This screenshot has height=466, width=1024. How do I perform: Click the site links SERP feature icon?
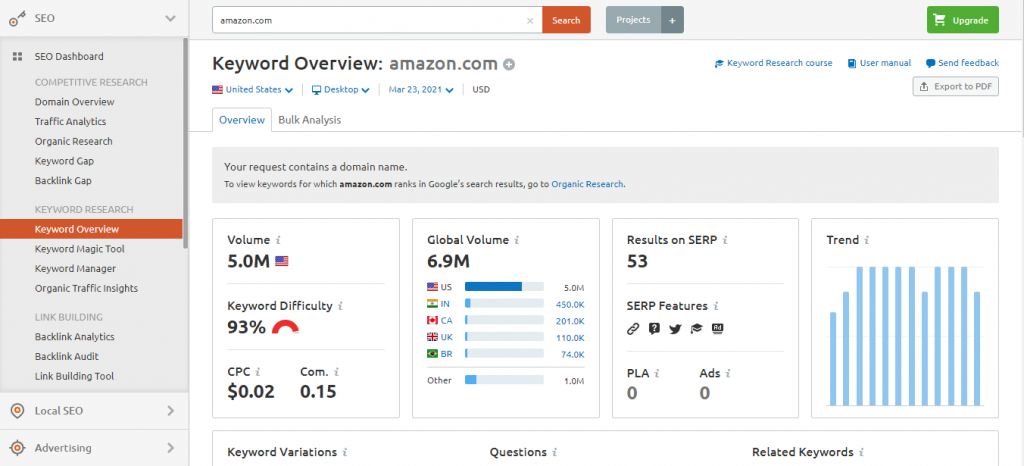pos(632,328)
